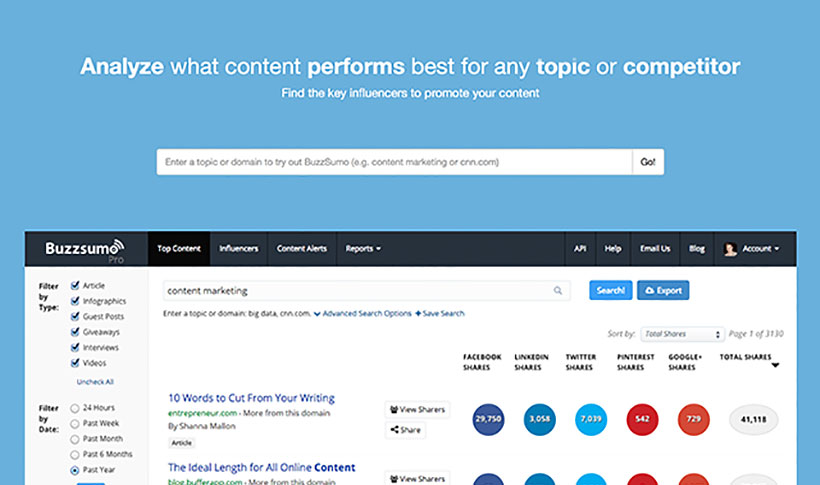This screenshot has height=485, width=820.
Task: Click the LinkedIn shares circle showing 3,058
Action: coord(540,419)
